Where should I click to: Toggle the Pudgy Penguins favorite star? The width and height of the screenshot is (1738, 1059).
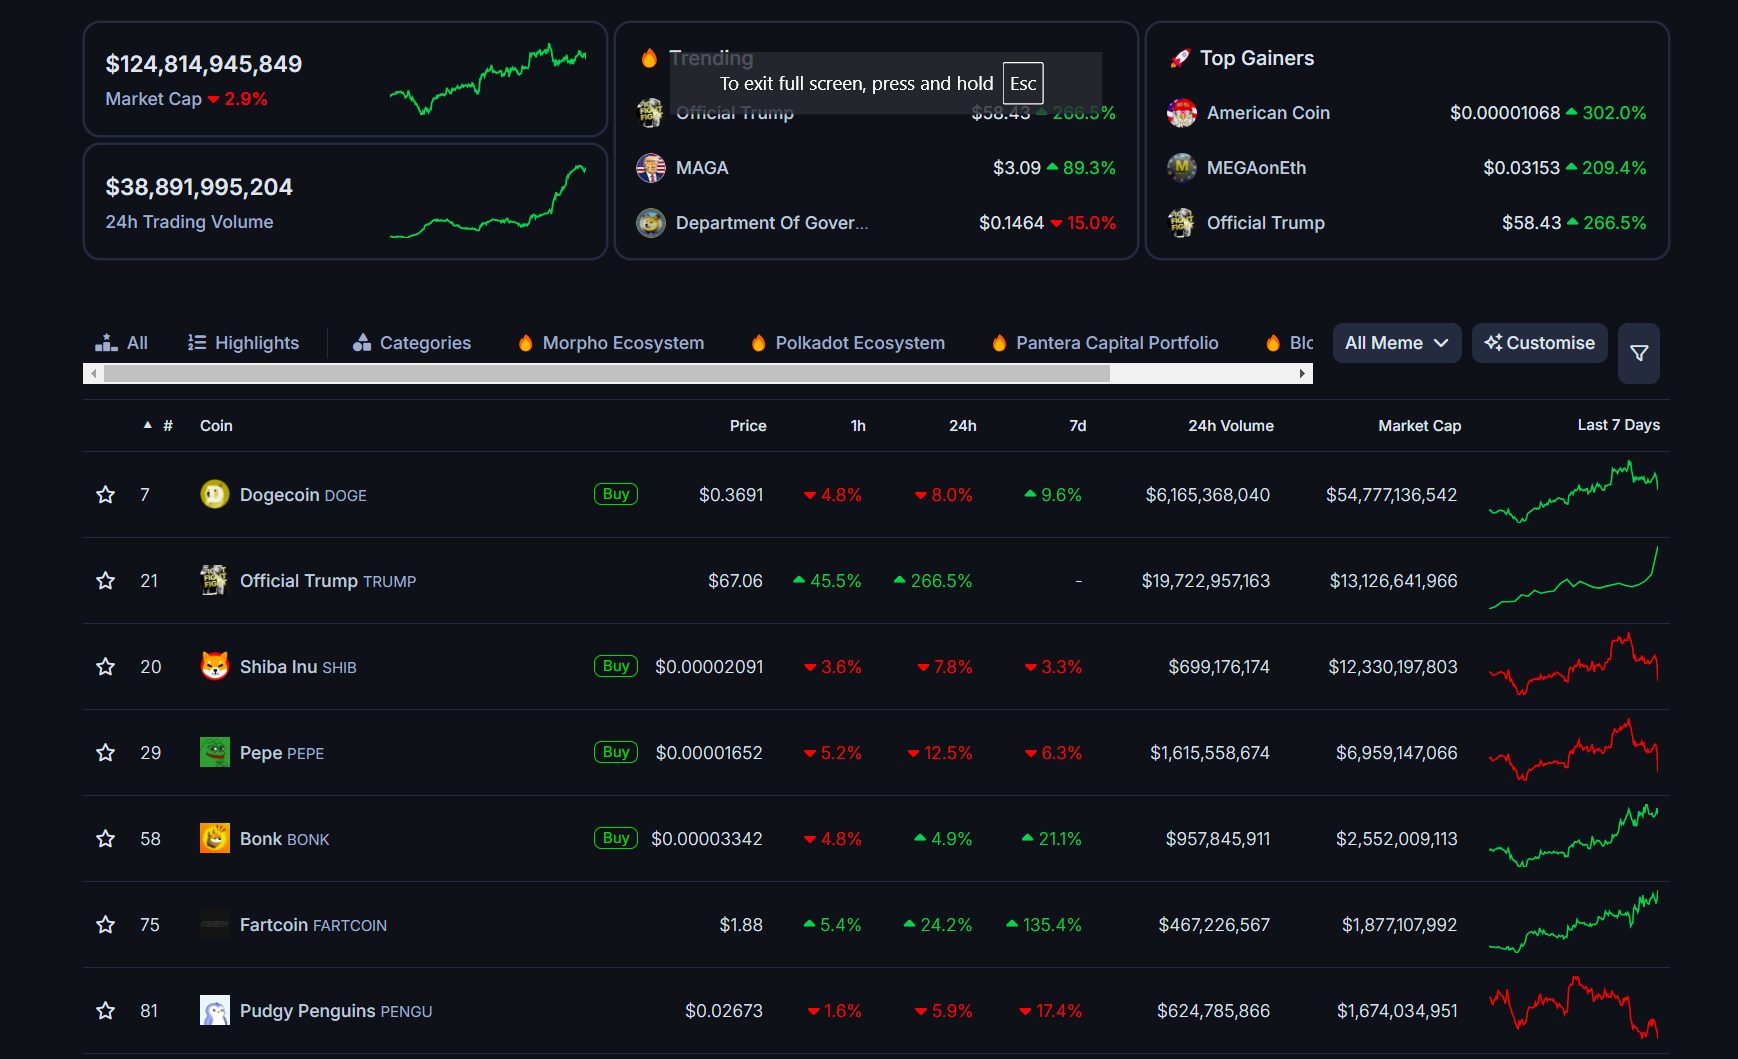(x=105, y=1010)
